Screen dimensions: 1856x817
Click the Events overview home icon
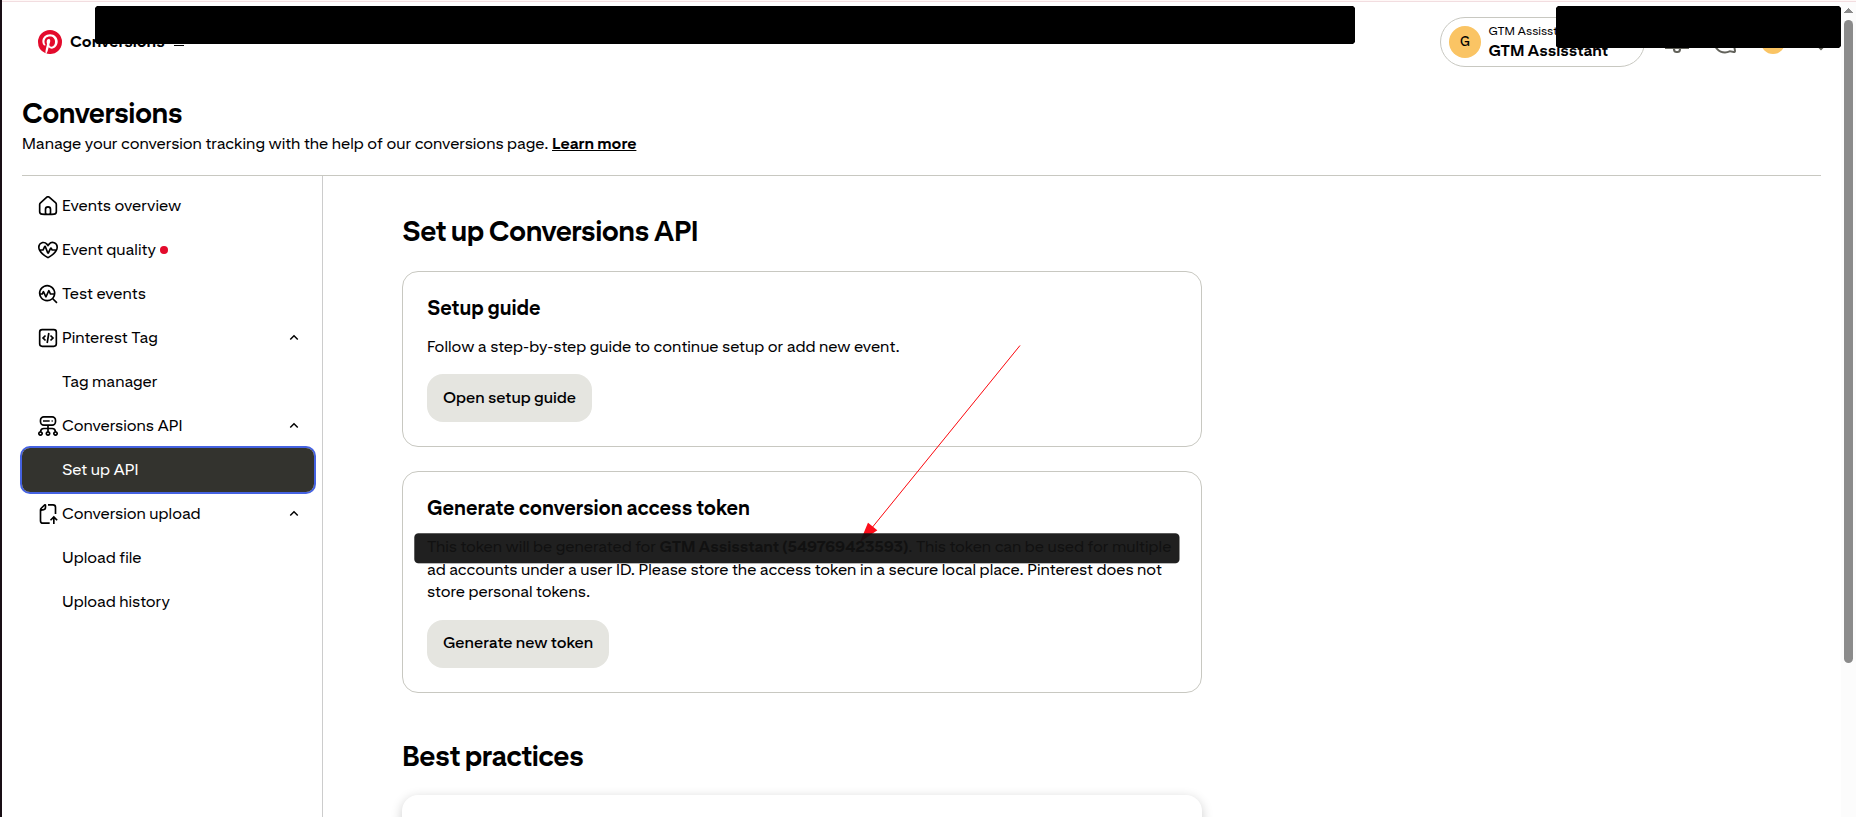click(47, 206)
